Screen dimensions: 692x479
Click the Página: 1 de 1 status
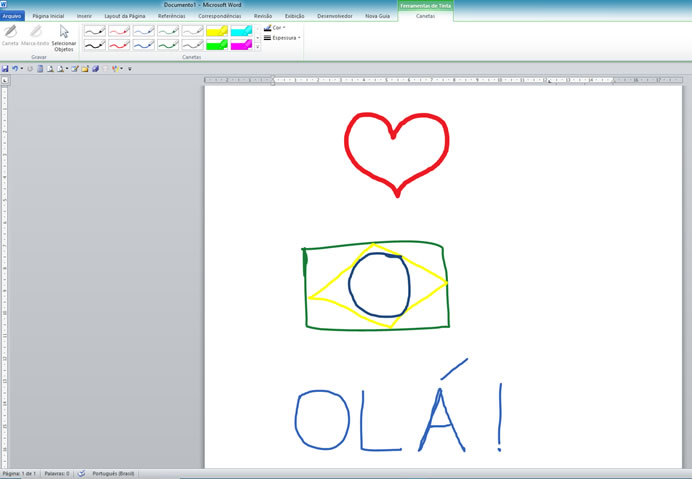coord(19,474)
